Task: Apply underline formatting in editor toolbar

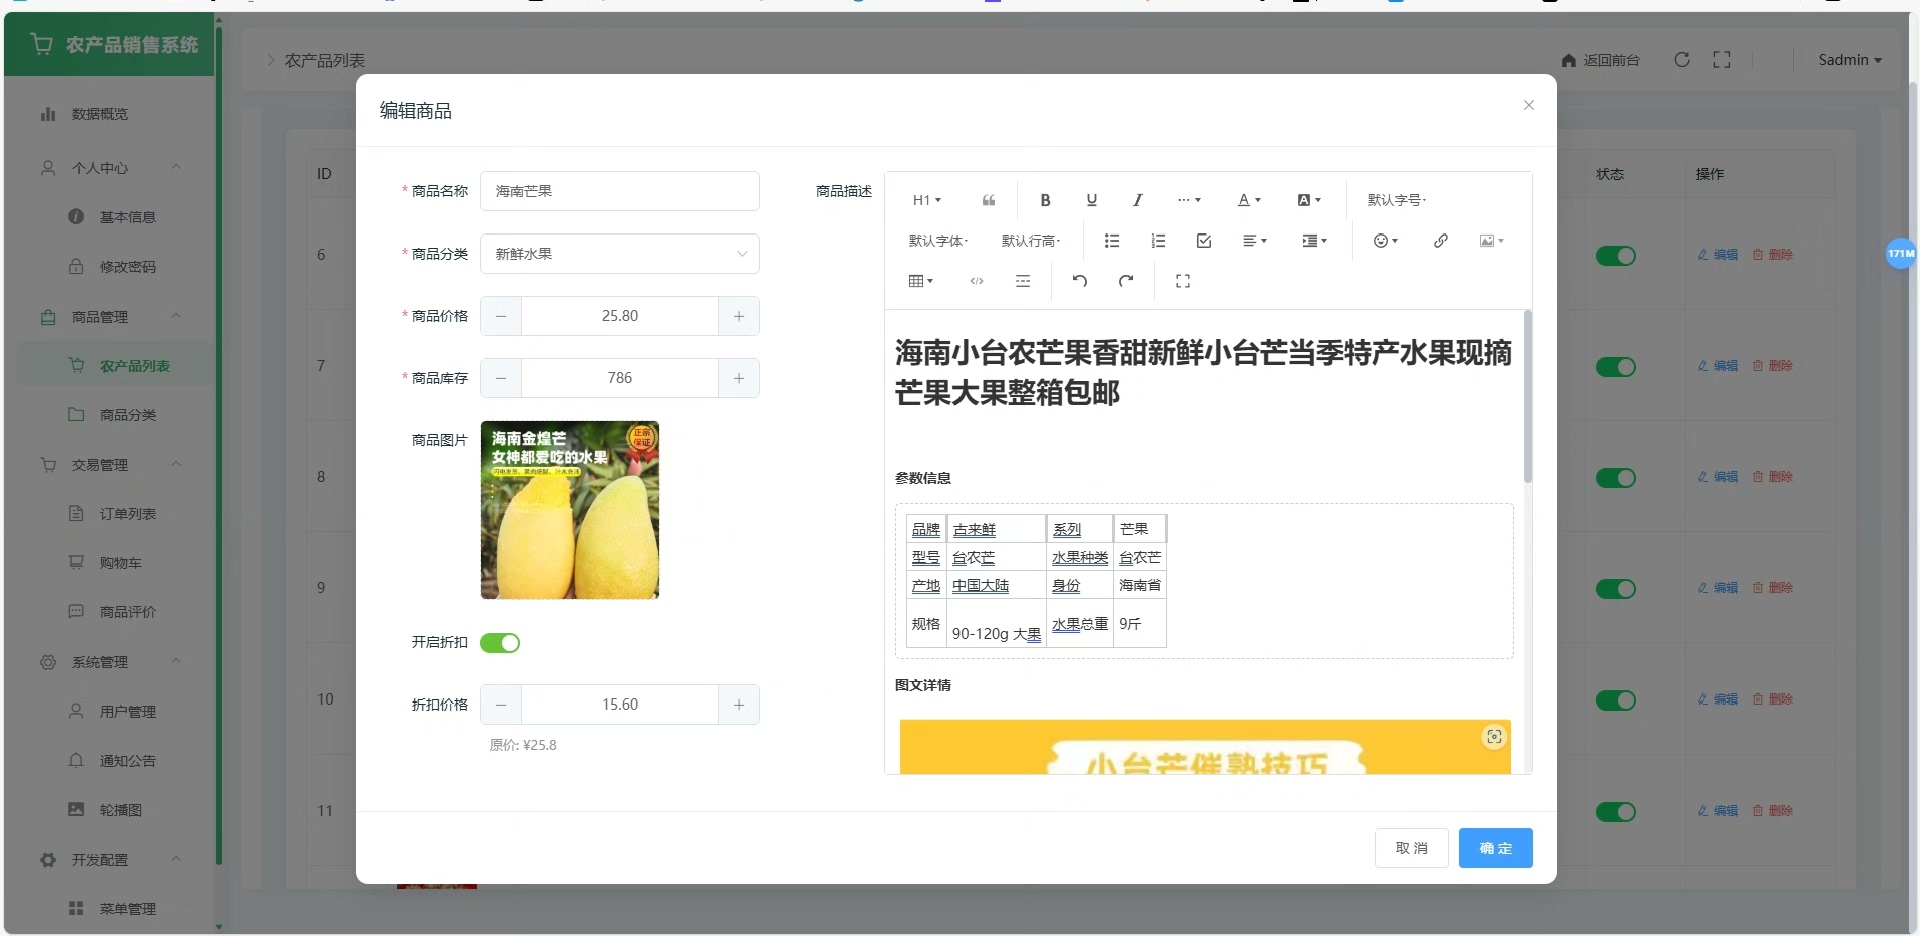Action: click(1091, 200)
